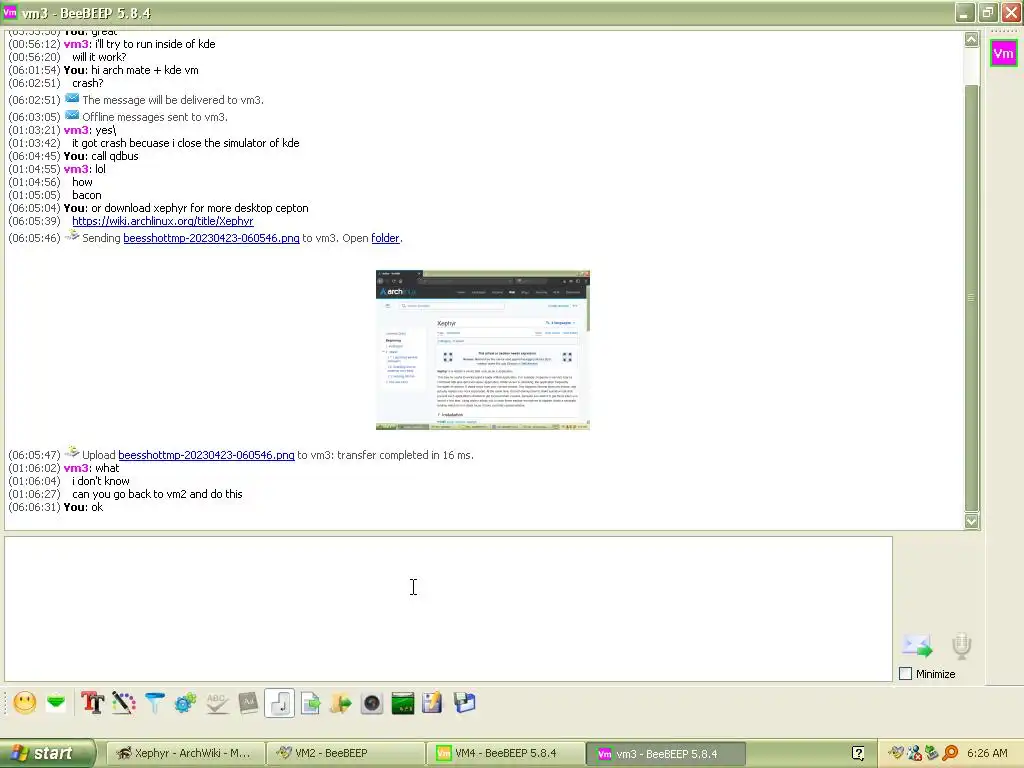1024x768 pixels.
Task: Click the chat scrollbar up arrow
Action: tap(972, 39)
